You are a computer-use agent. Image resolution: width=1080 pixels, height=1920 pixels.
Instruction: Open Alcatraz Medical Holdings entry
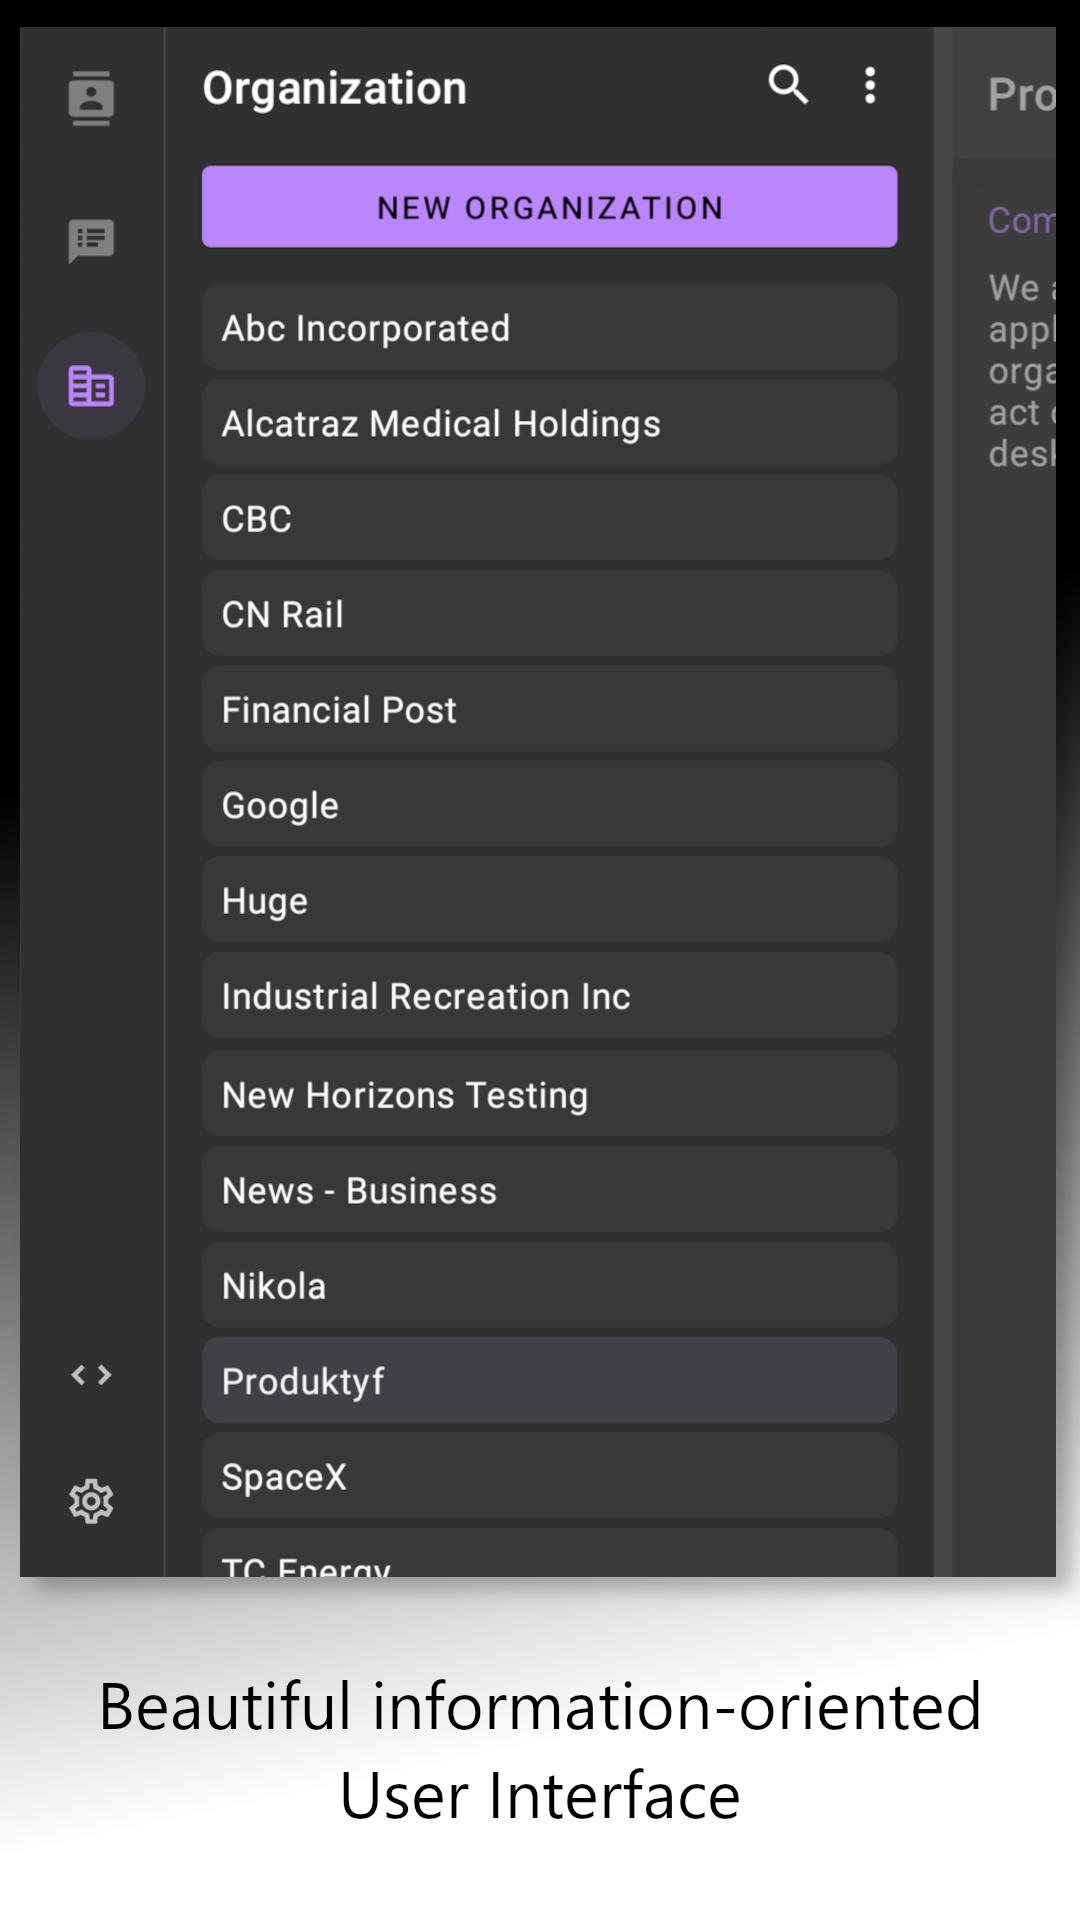(549, 423)
